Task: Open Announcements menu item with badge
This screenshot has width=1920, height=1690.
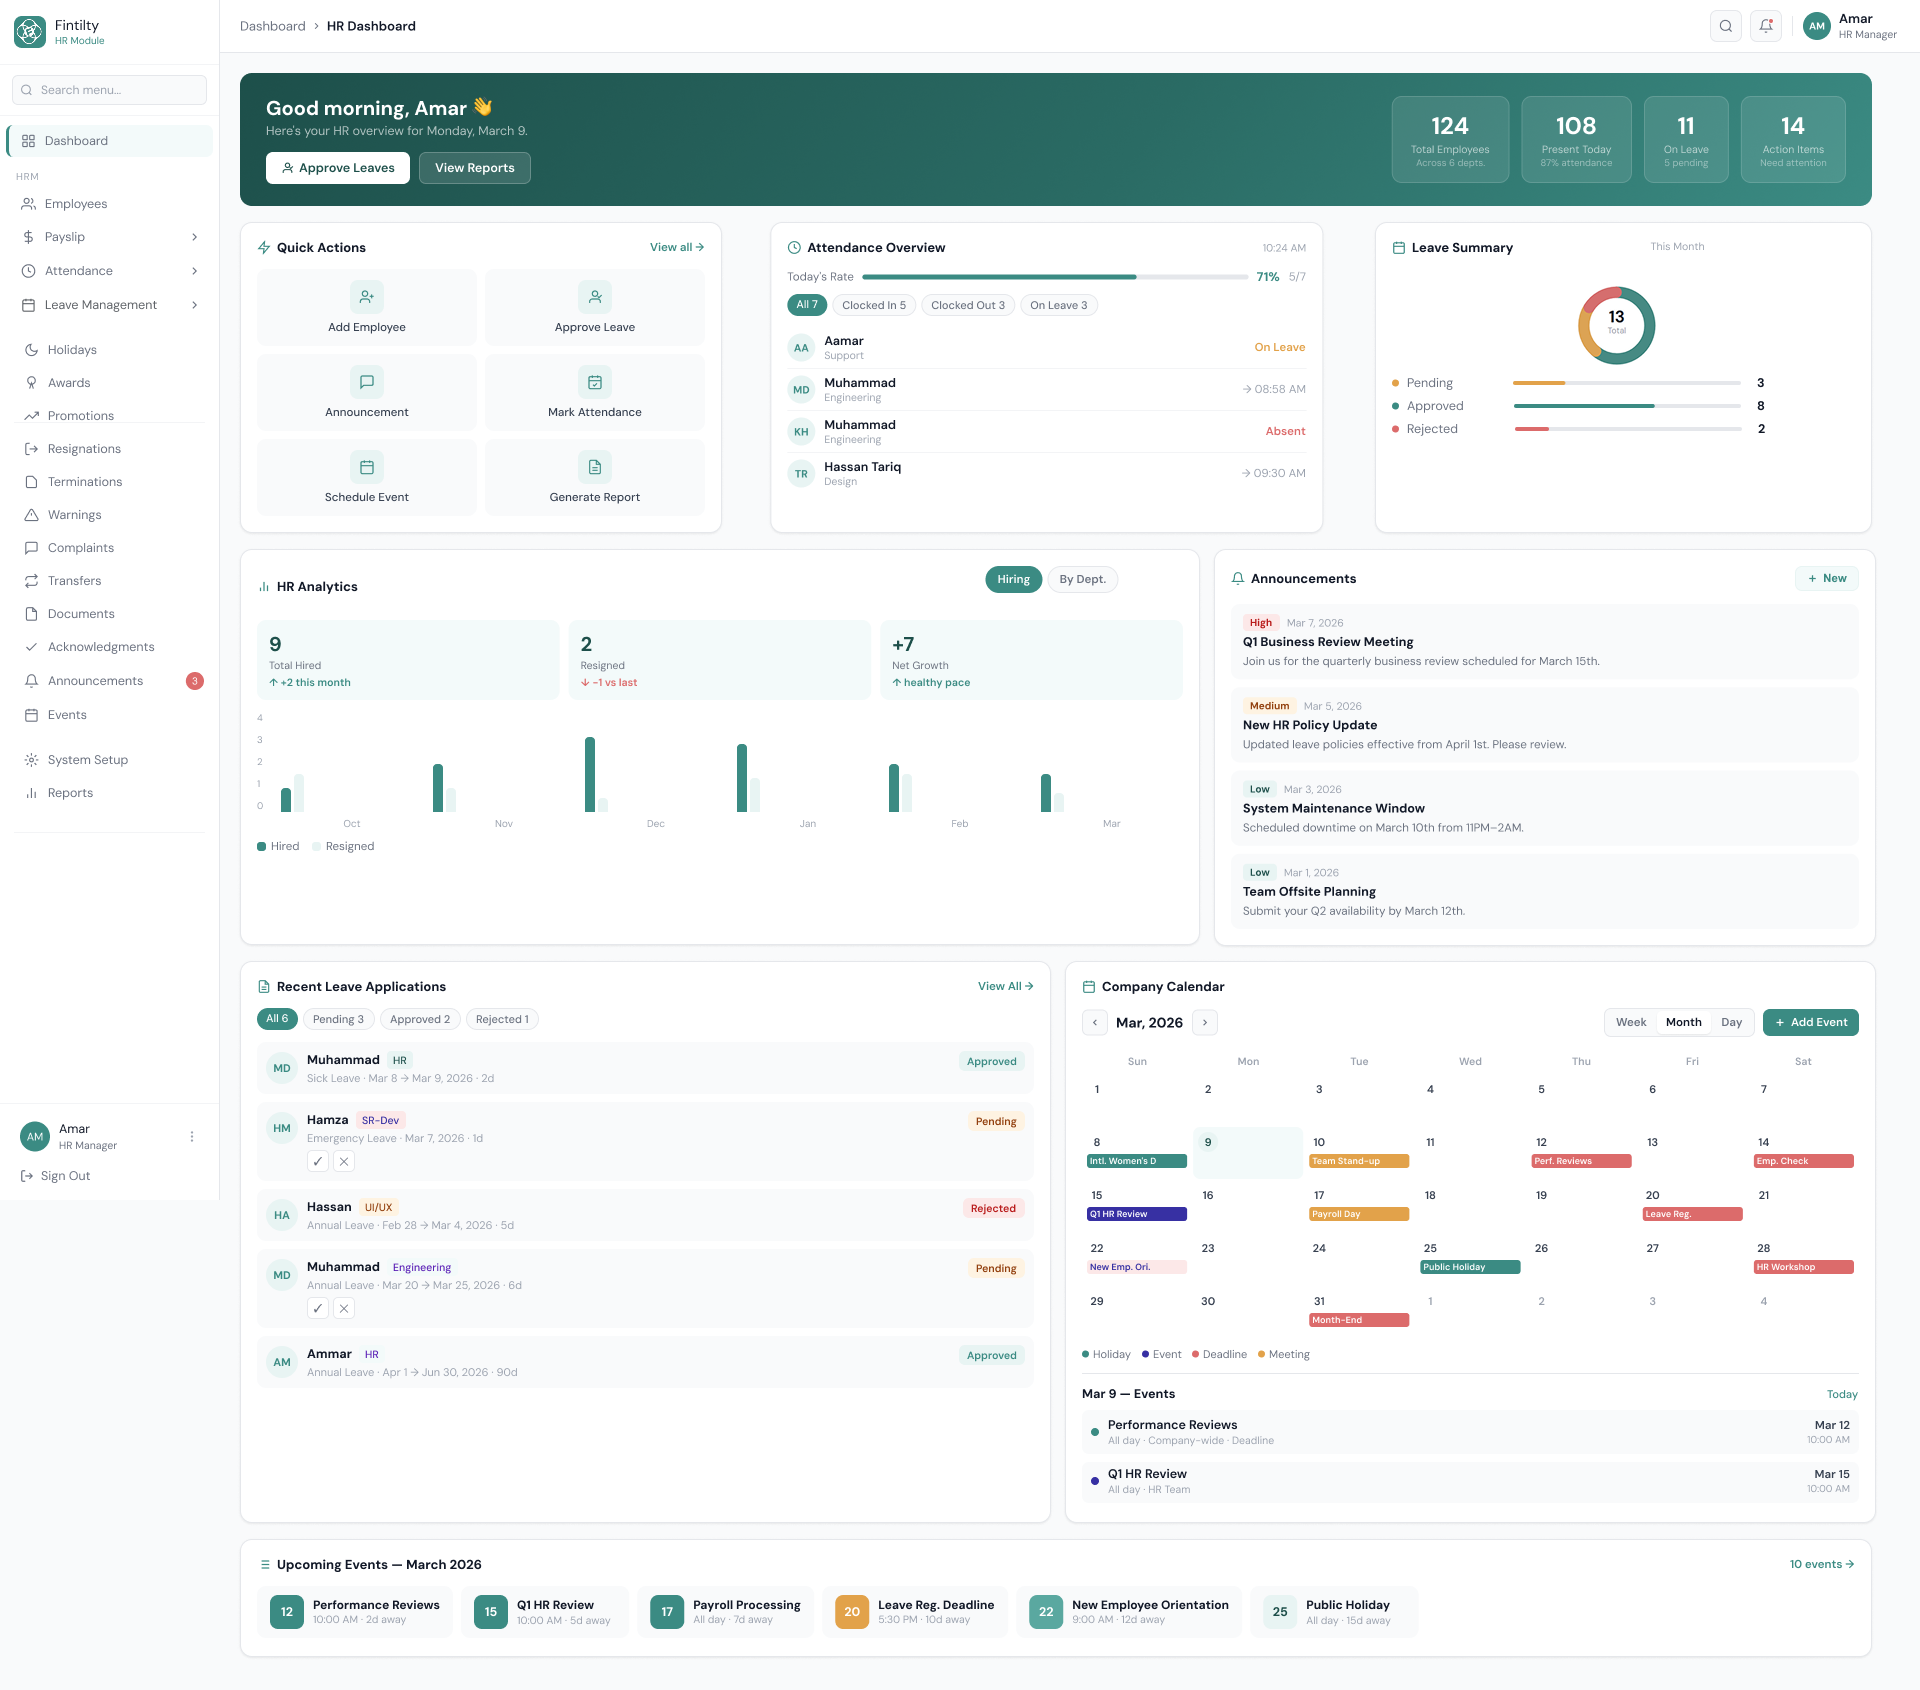Action: click(110, 681)
